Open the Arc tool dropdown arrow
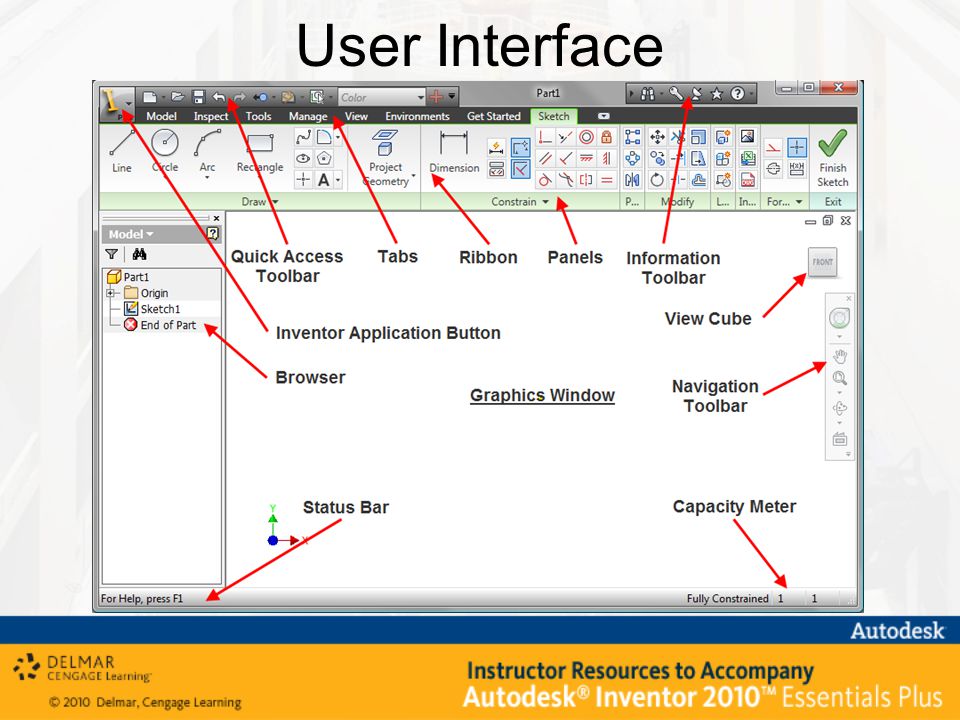Image resolution: width=960 pixels, height=720 pixels. pos(207,178)
